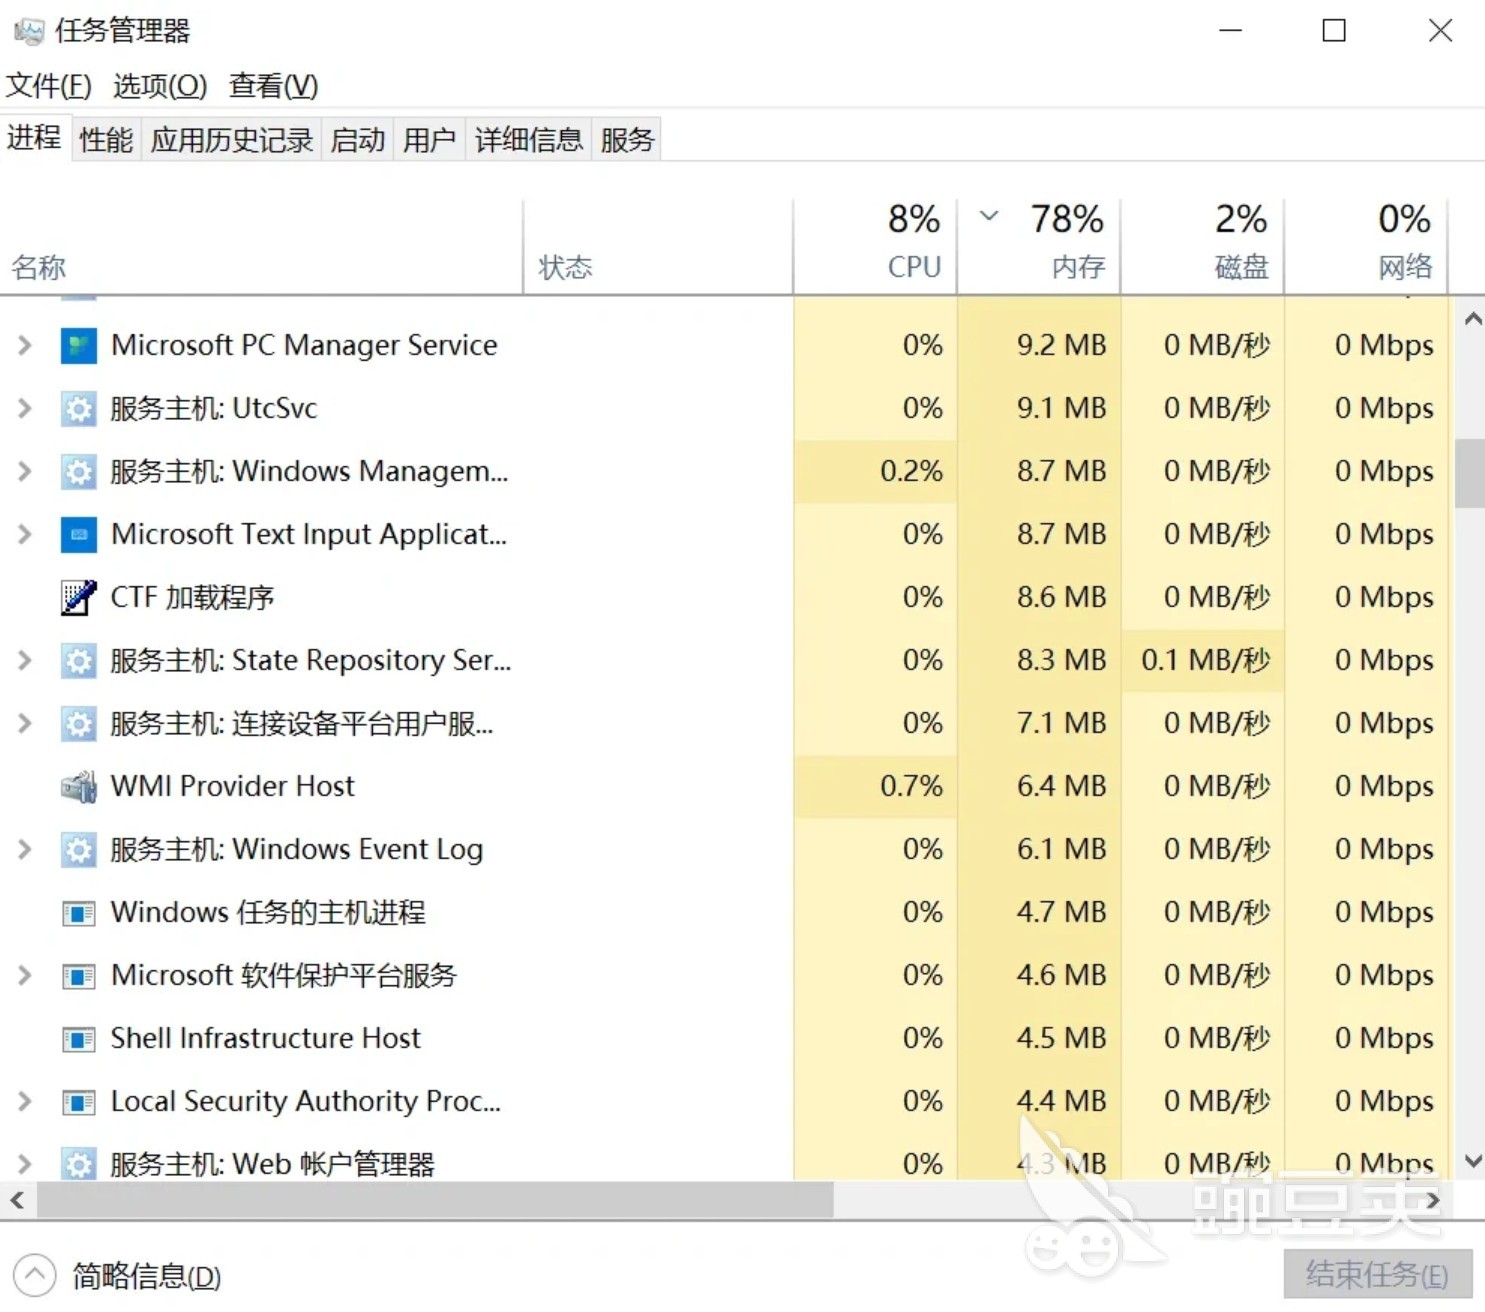Click the 0.7% CPU value of WMI Provider Host
This screenshot has width=1485, height=1312.
[911, 787]
